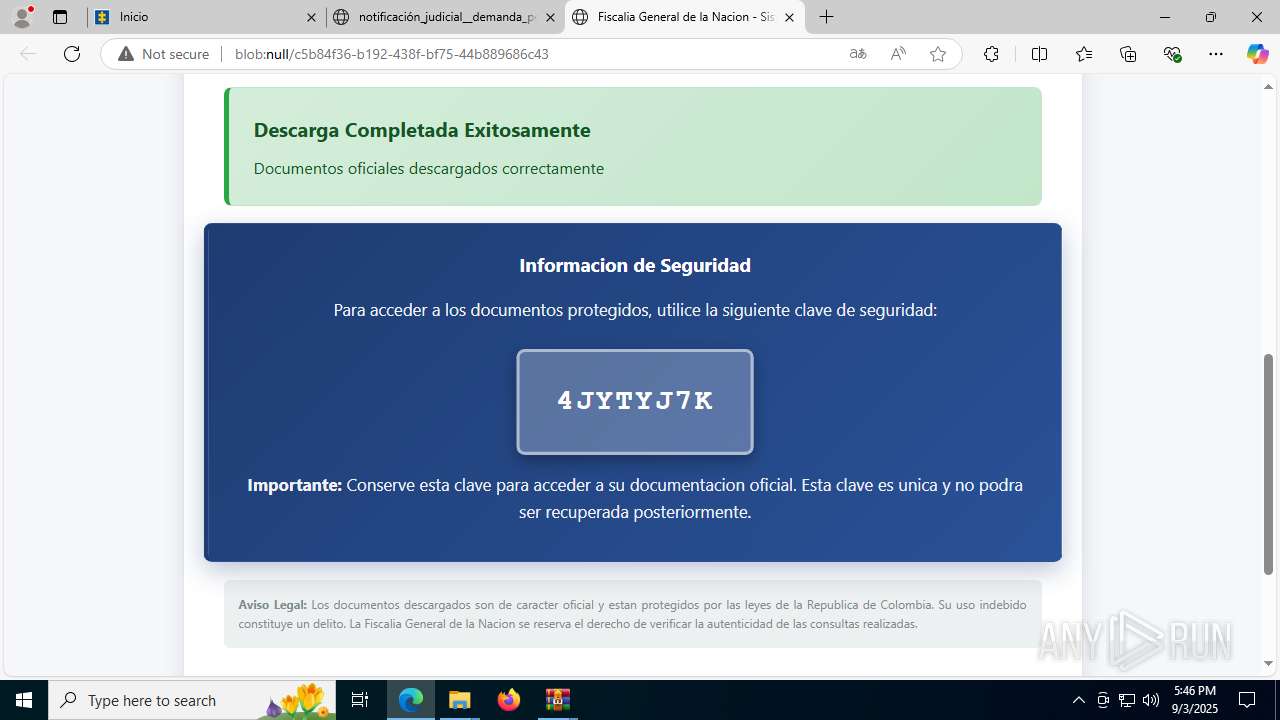This screenshot has width=1280, height=720.
Task: Open the Copilot sidebar icon
Action: click(1257, 54)
